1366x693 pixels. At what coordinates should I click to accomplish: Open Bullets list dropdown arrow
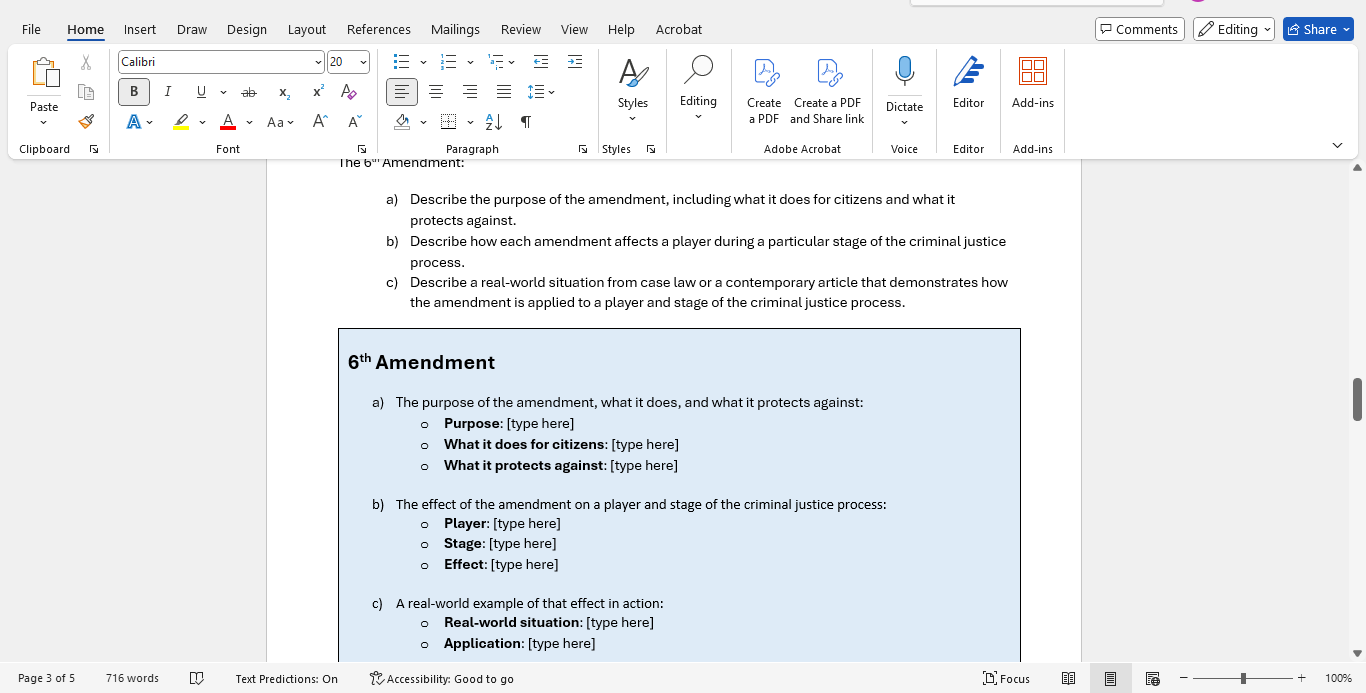[x=423, y=62]
